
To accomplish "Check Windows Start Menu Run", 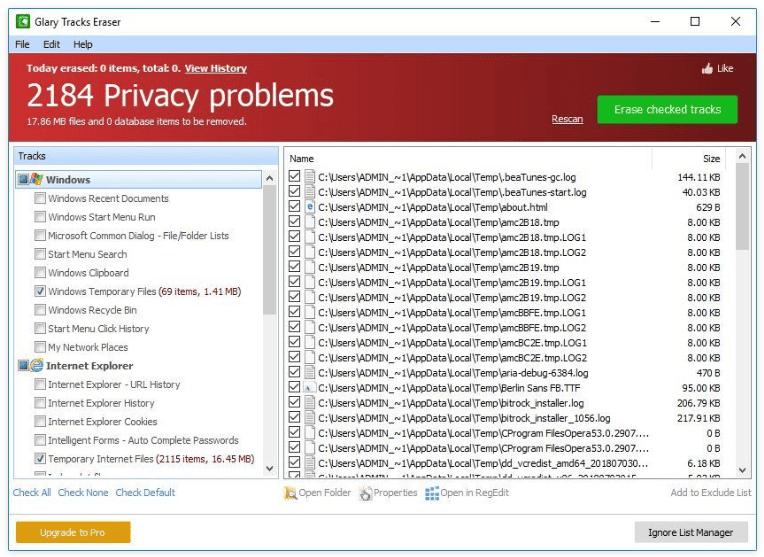I will tap(40, 216).
